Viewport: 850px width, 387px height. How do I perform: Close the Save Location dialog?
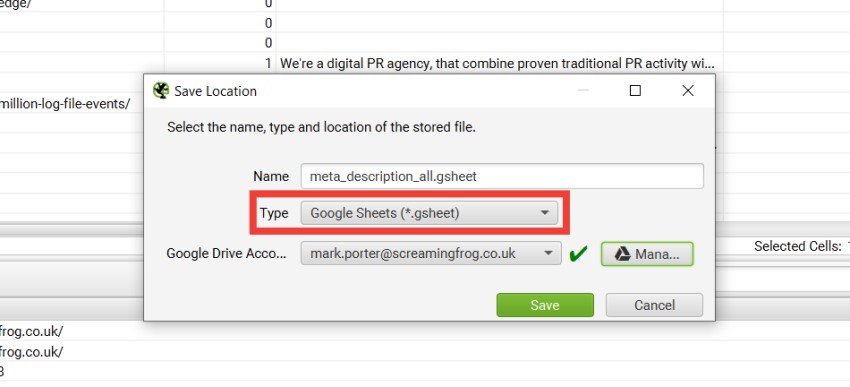click(687, 91)
